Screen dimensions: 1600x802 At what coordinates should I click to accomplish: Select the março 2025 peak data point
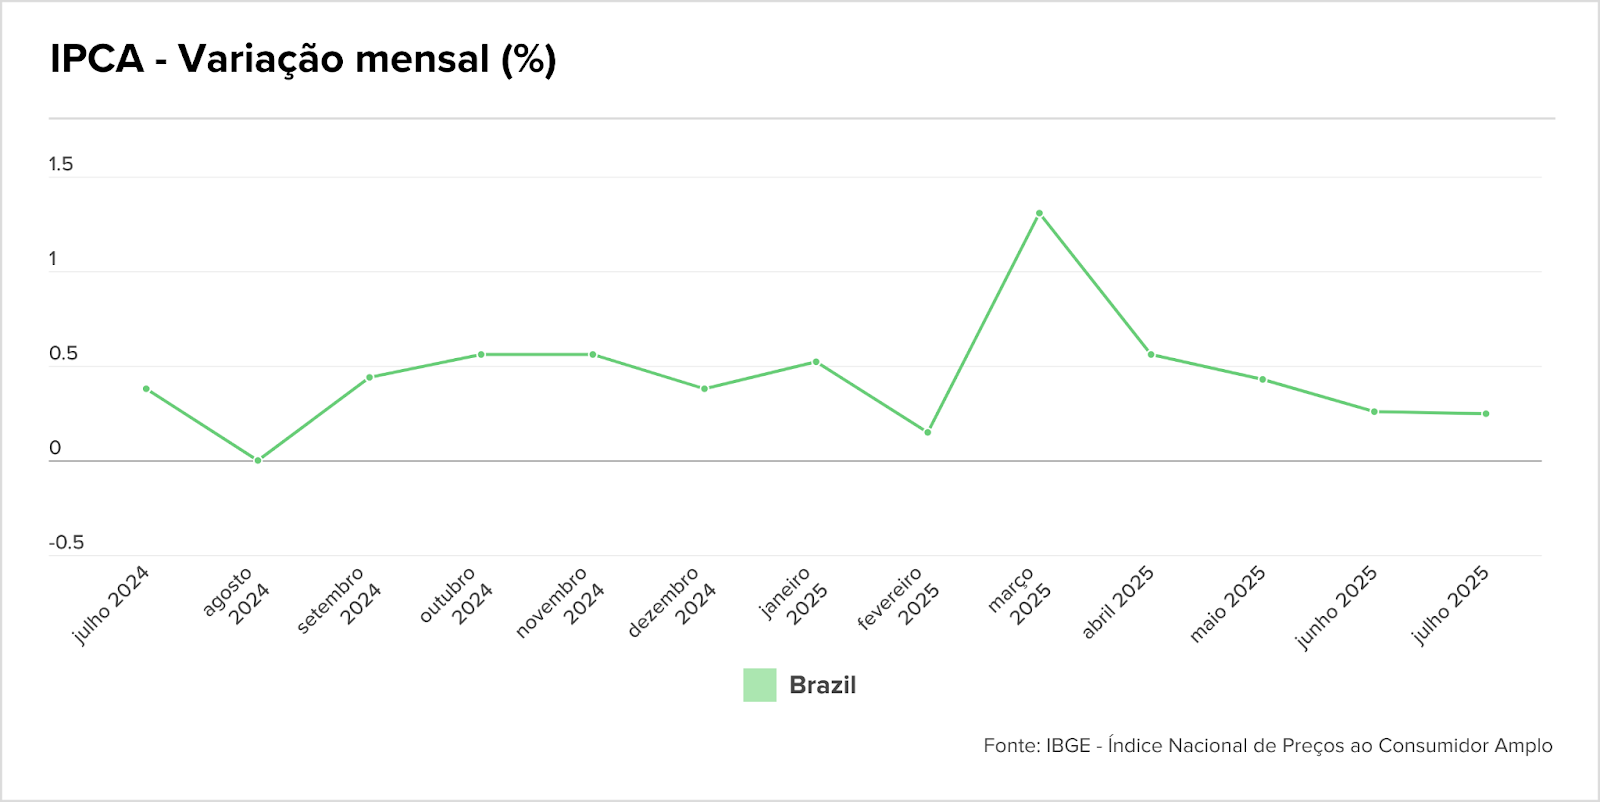click(1039, 213)
